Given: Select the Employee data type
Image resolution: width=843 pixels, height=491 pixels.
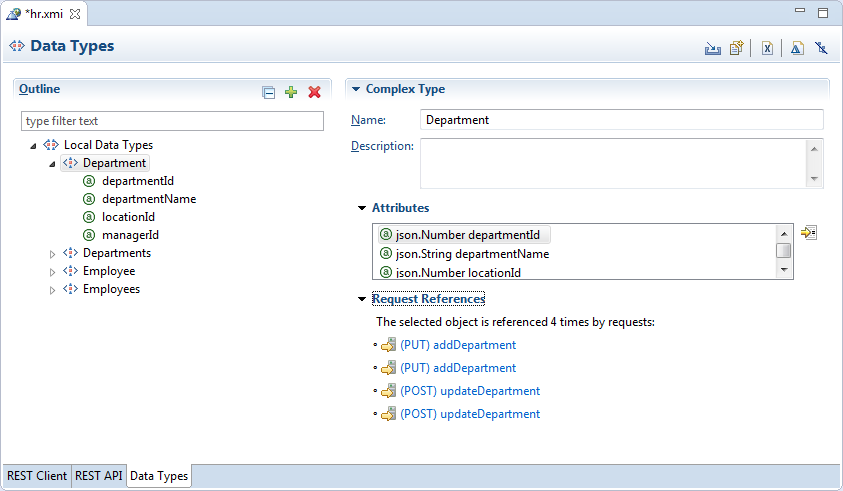Looking at the screenshot, I should (x=109, y=272).
